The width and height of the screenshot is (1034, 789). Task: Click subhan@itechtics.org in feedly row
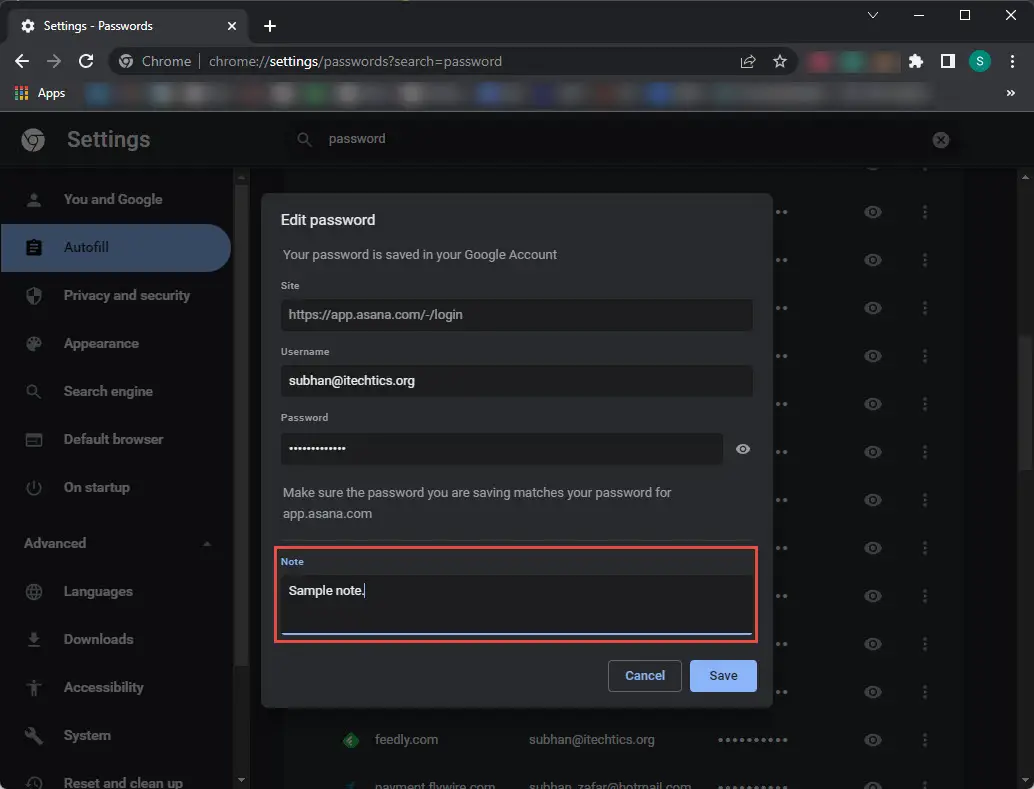tap(592, 740)
